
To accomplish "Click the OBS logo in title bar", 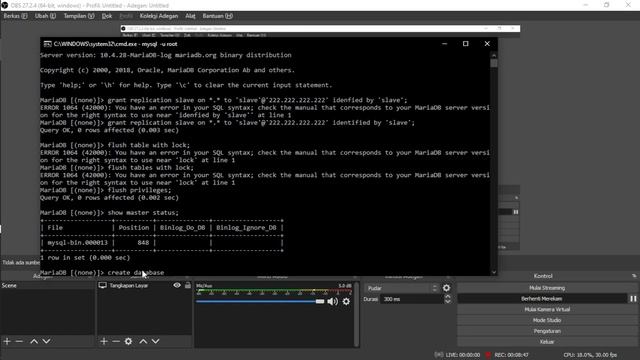I will (4, 5).
